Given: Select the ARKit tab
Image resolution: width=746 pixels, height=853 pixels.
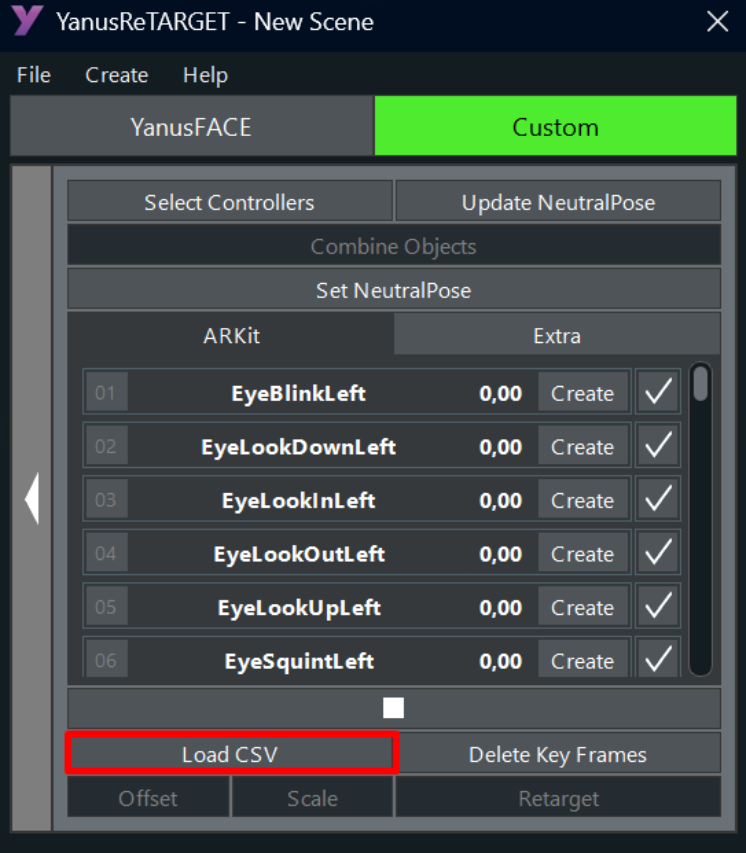Looking at the screenshot, I should point(231,336).
